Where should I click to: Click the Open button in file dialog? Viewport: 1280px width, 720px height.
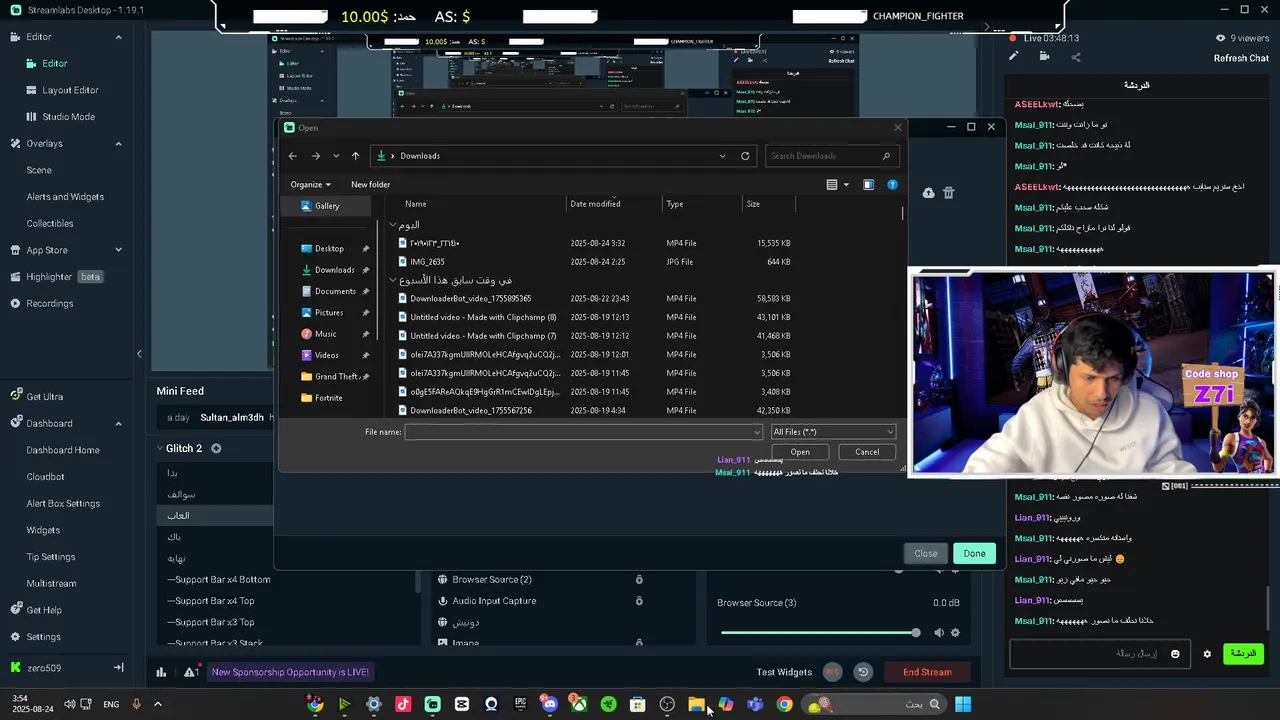[800, 452]
